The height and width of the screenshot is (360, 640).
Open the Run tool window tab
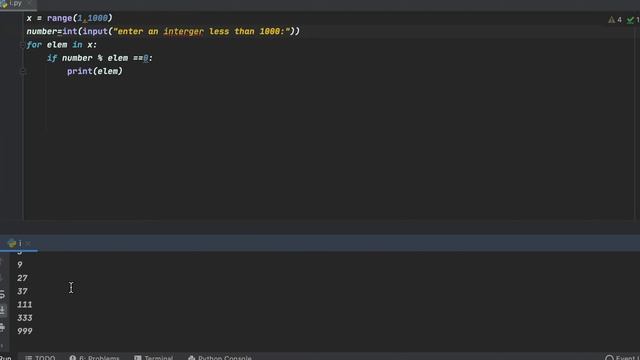pos(6,357)
